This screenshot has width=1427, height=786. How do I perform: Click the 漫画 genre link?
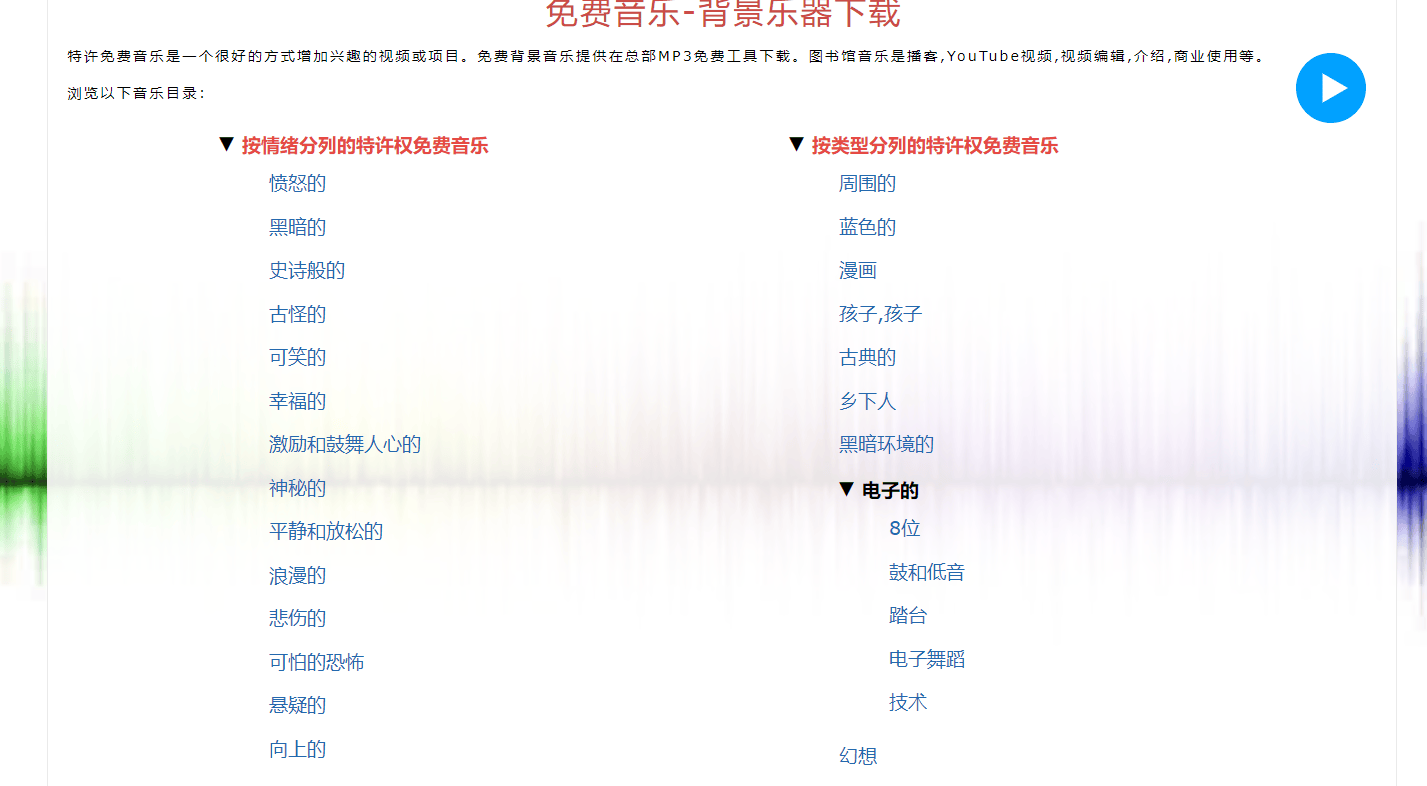857,271
